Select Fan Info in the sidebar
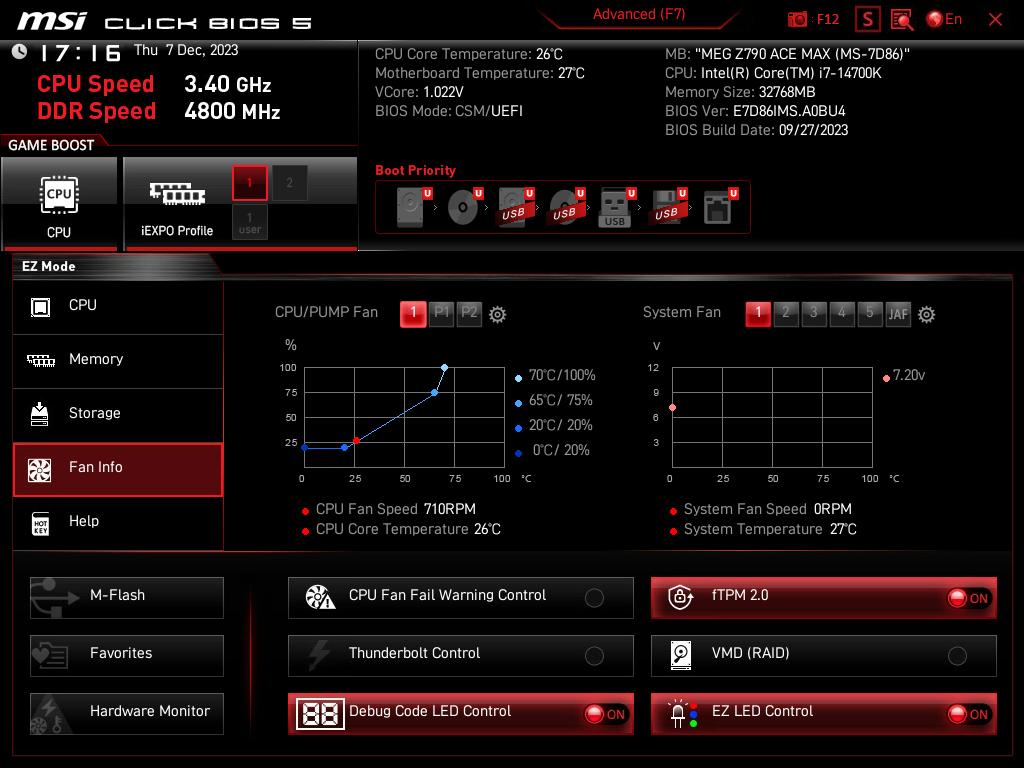 (118, 468)
